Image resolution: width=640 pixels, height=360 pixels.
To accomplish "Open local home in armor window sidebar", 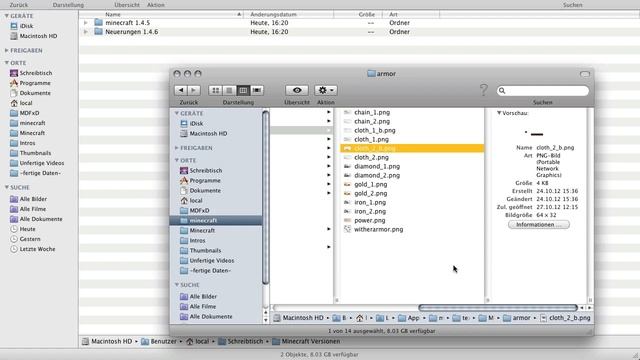I will [x=191, y=200].
